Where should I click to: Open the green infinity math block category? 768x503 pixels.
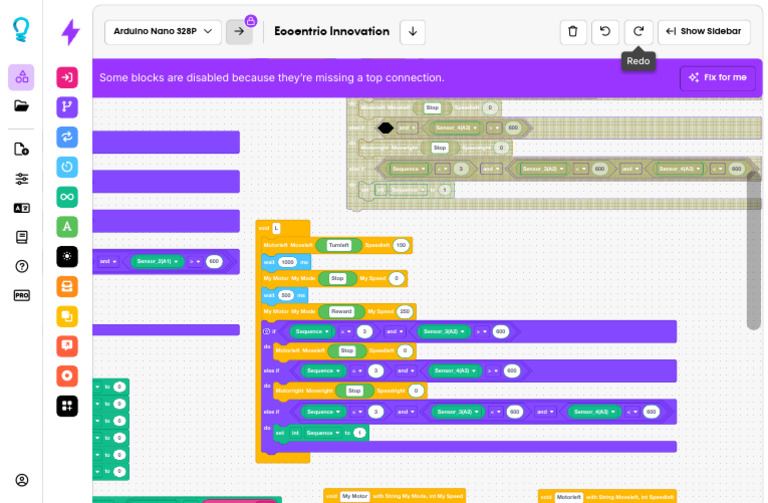pos(67,197)
